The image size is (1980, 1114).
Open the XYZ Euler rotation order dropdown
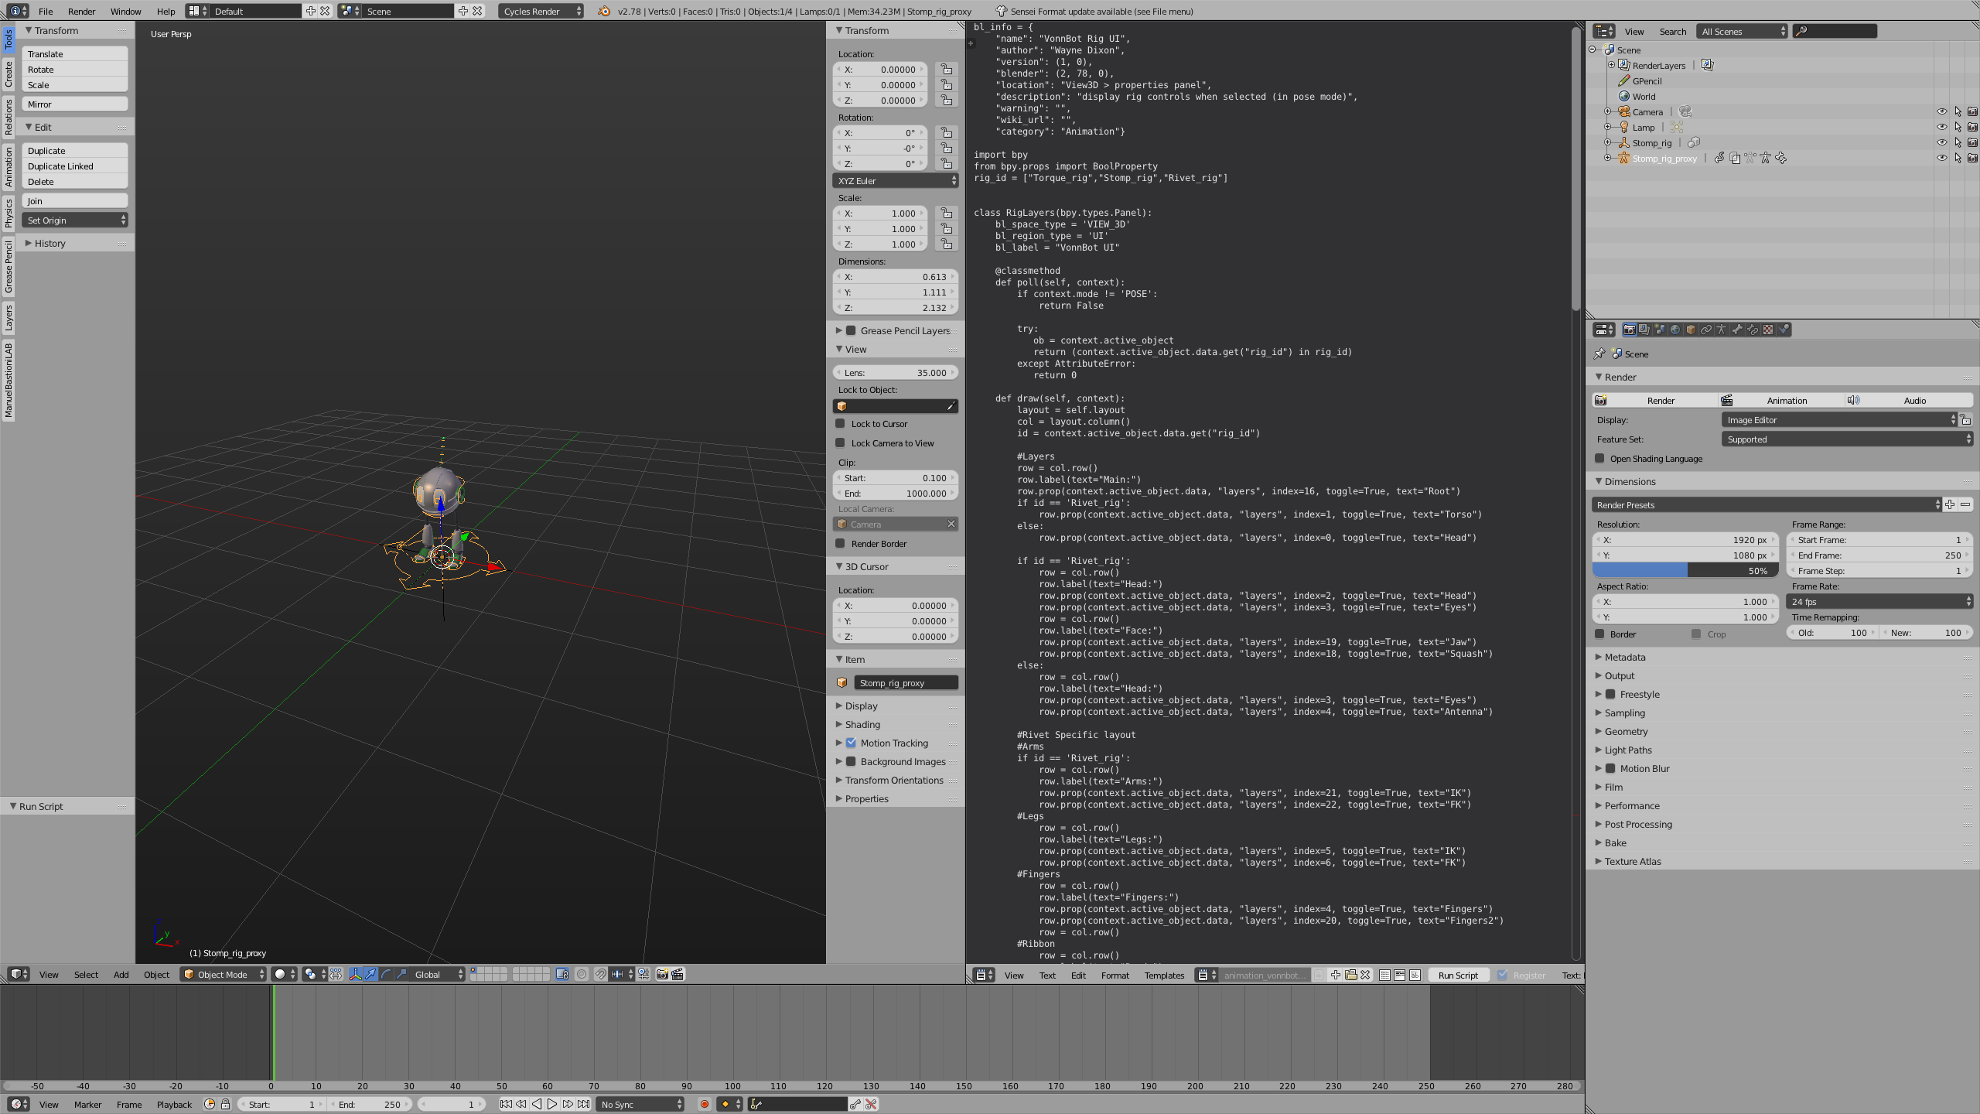click(895, 181)
